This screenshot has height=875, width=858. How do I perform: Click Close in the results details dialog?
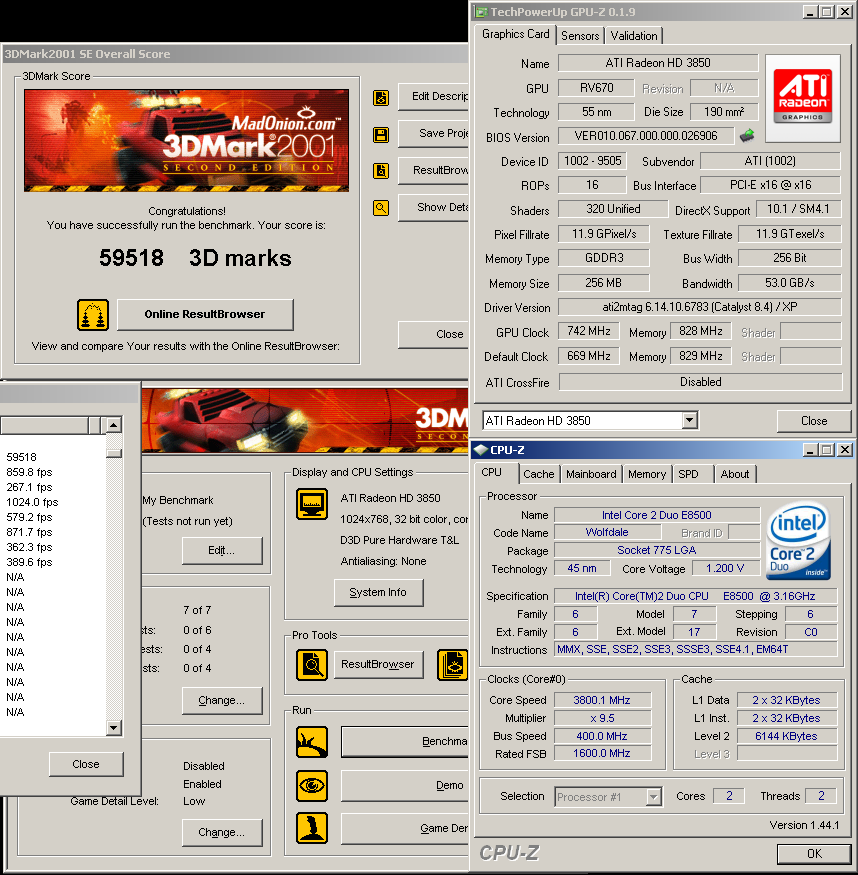pyautogui.click(x=86, y=764)
